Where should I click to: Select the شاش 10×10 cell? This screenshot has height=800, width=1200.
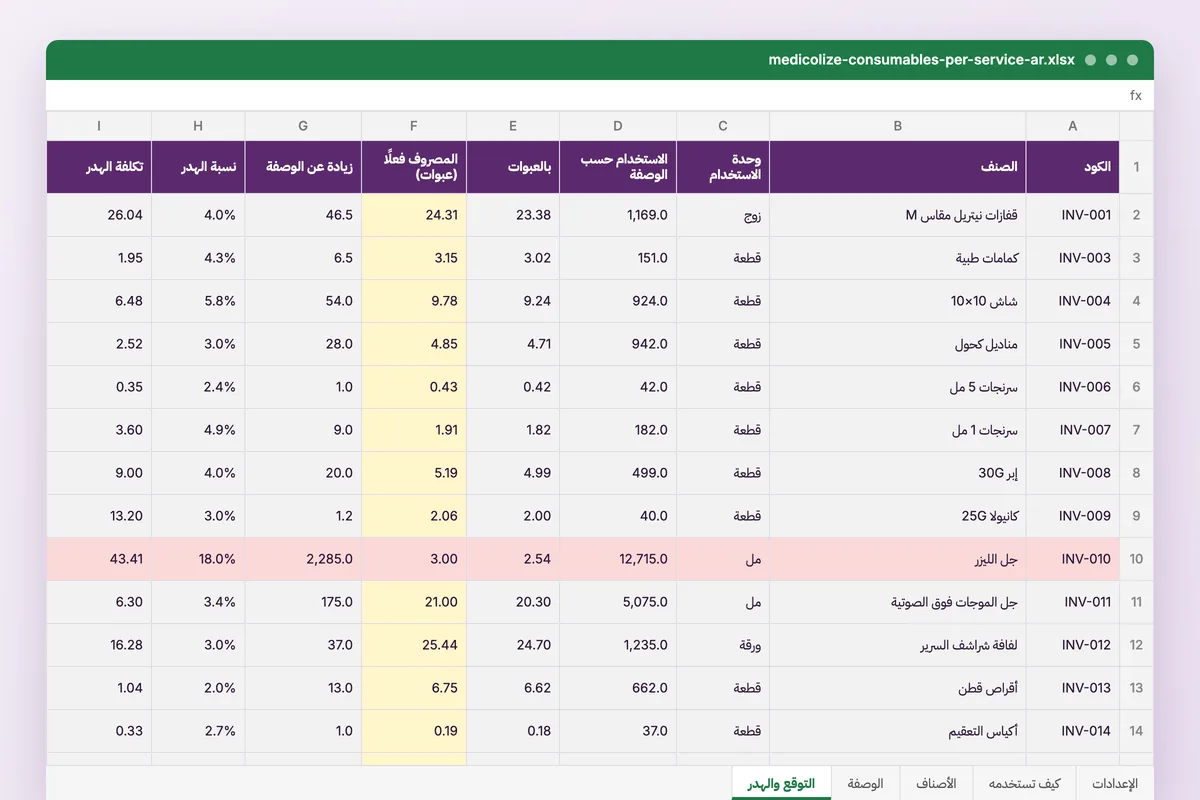coord(898,301)
